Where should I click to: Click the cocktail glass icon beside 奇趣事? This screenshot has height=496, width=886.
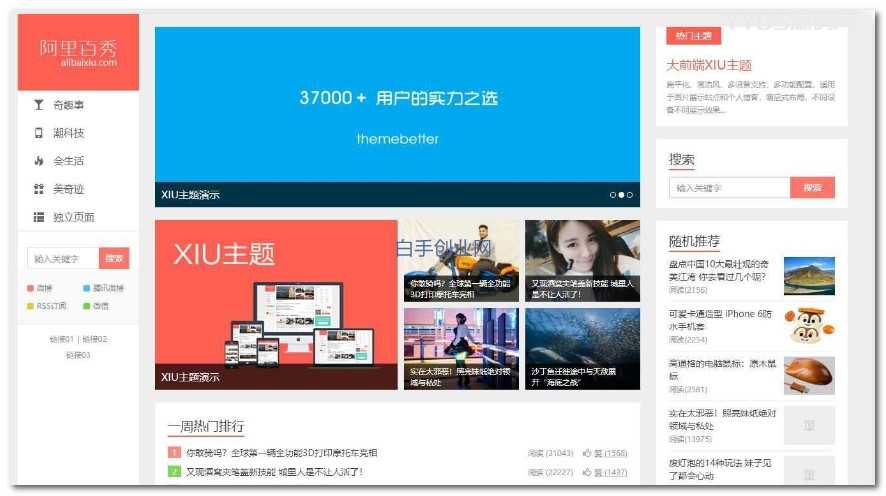tap(39, 105)
